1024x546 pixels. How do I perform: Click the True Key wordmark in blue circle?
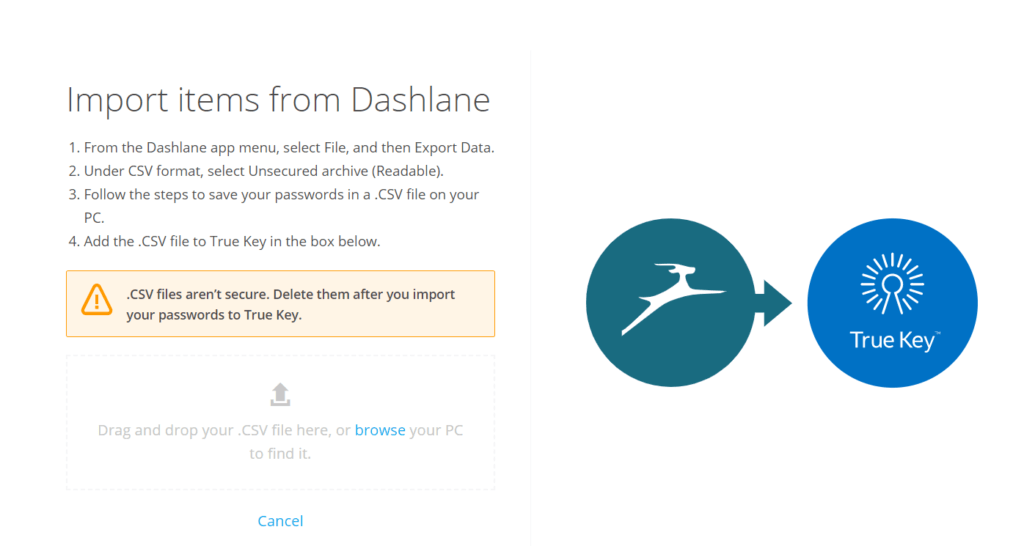(893, 340)
